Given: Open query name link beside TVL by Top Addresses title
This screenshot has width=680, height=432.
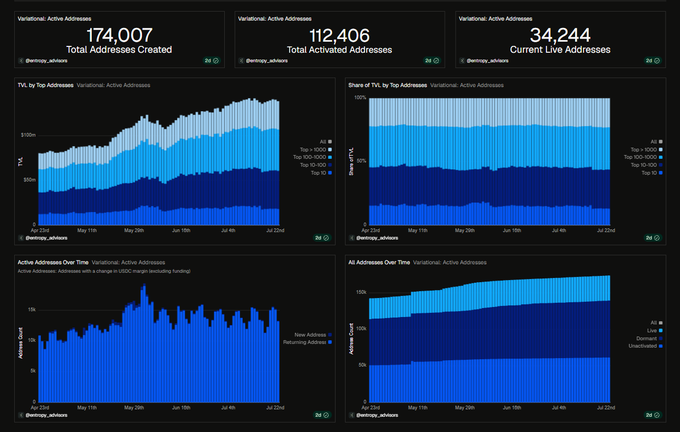Looking at the screenshot, I should coord(114,85).
